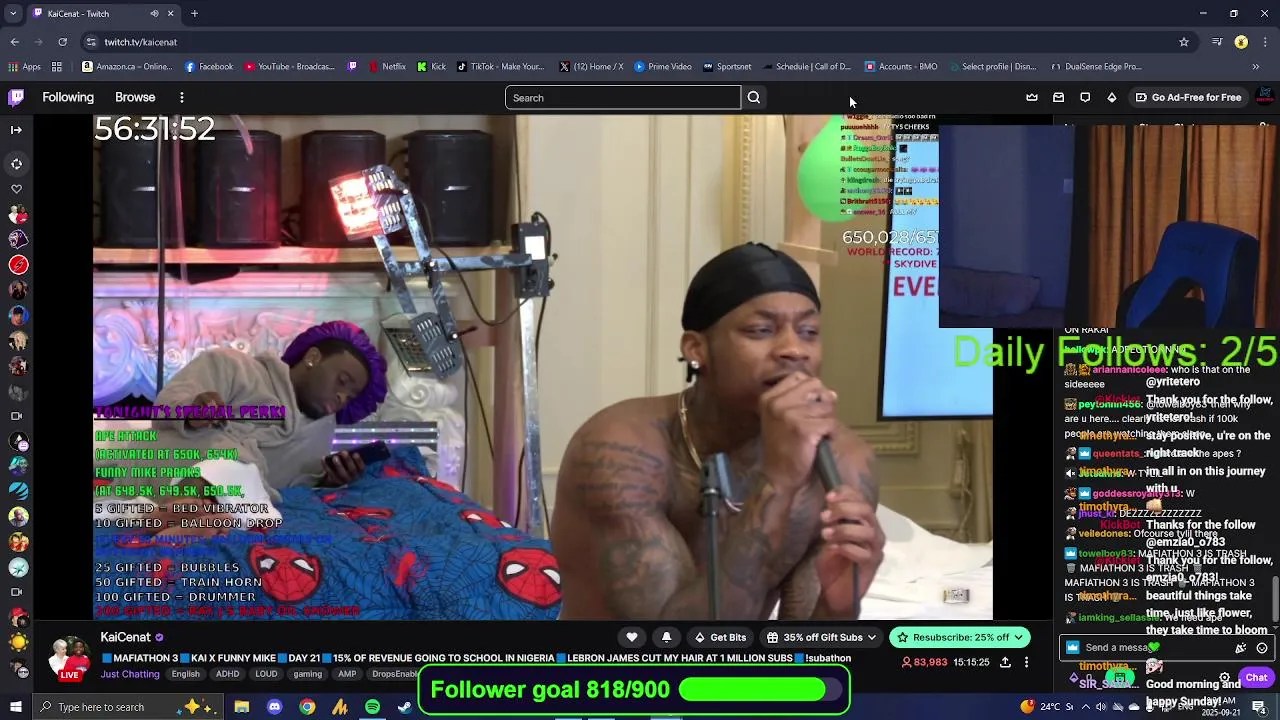
Task: Open Spotify from the taskbar
Action: pyautogui.click(x=372, y=707)
